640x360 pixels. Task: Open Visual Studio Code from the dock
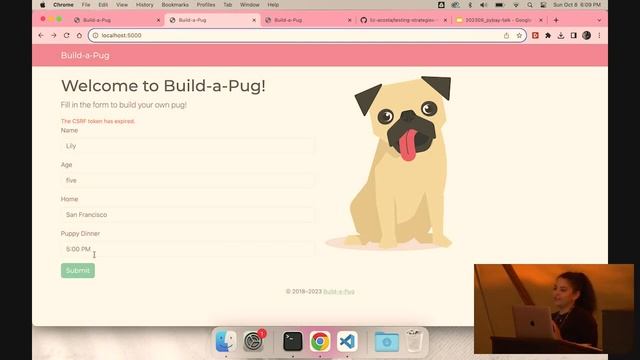pos(347,341)
